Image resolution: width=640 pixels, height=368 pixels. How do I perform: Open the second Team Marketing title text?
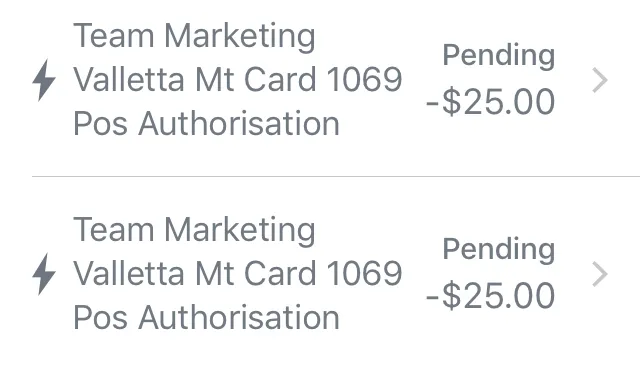194,231
